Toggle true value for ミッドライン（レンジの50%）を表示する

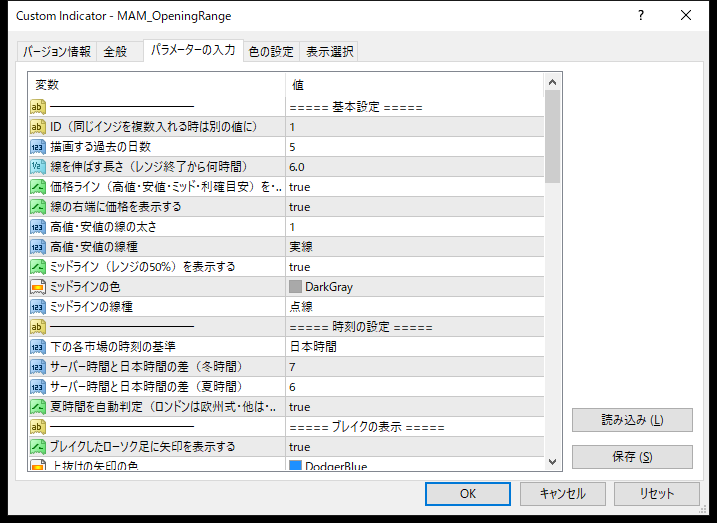(x=415, y=267)
